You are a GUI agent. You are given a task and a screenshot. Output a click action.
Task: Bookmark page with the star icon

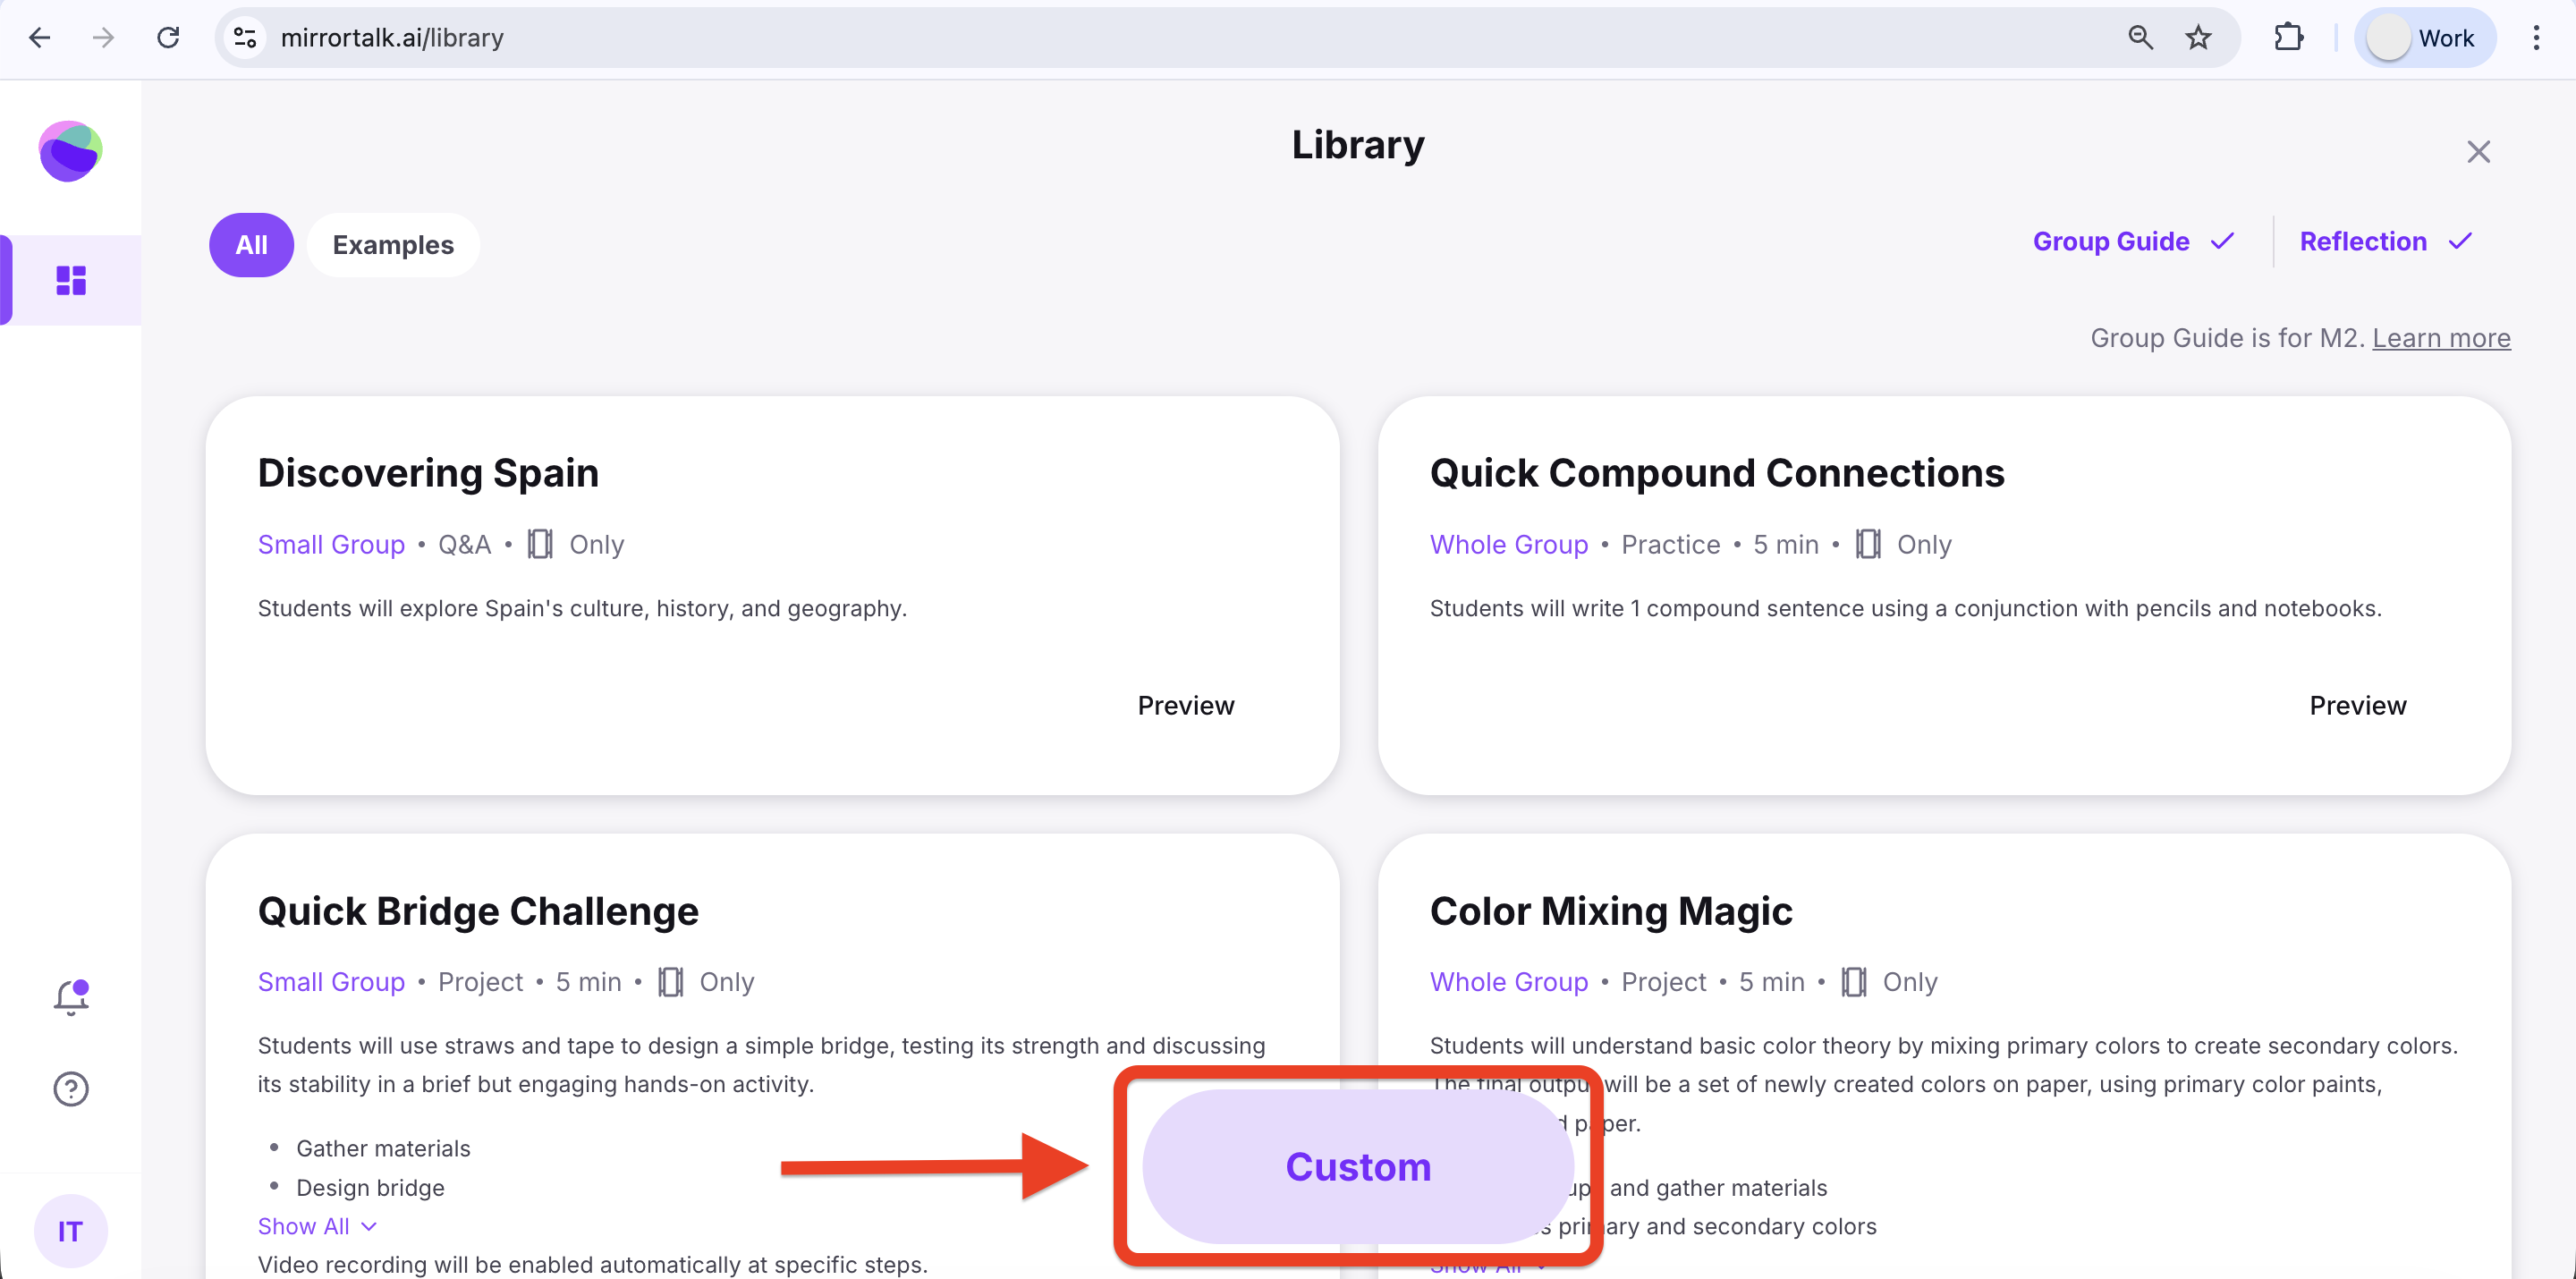click(2198, 38)
